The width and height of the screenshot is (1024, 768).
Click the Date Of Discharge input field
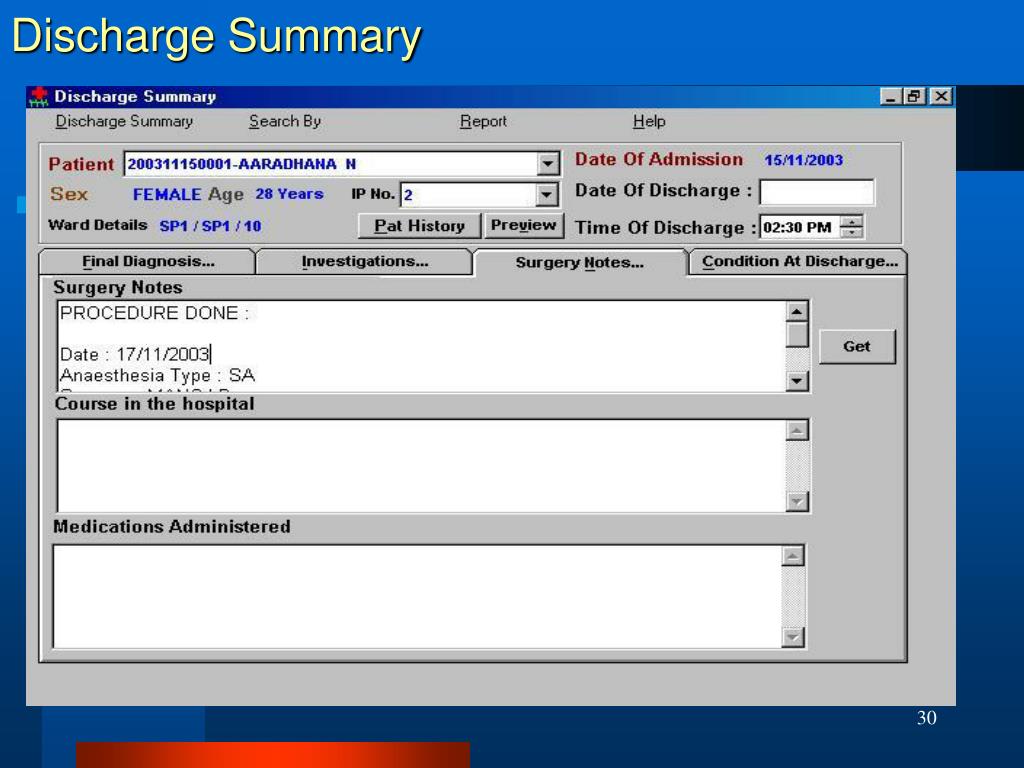pyautogui.click(x=816, y=192)
